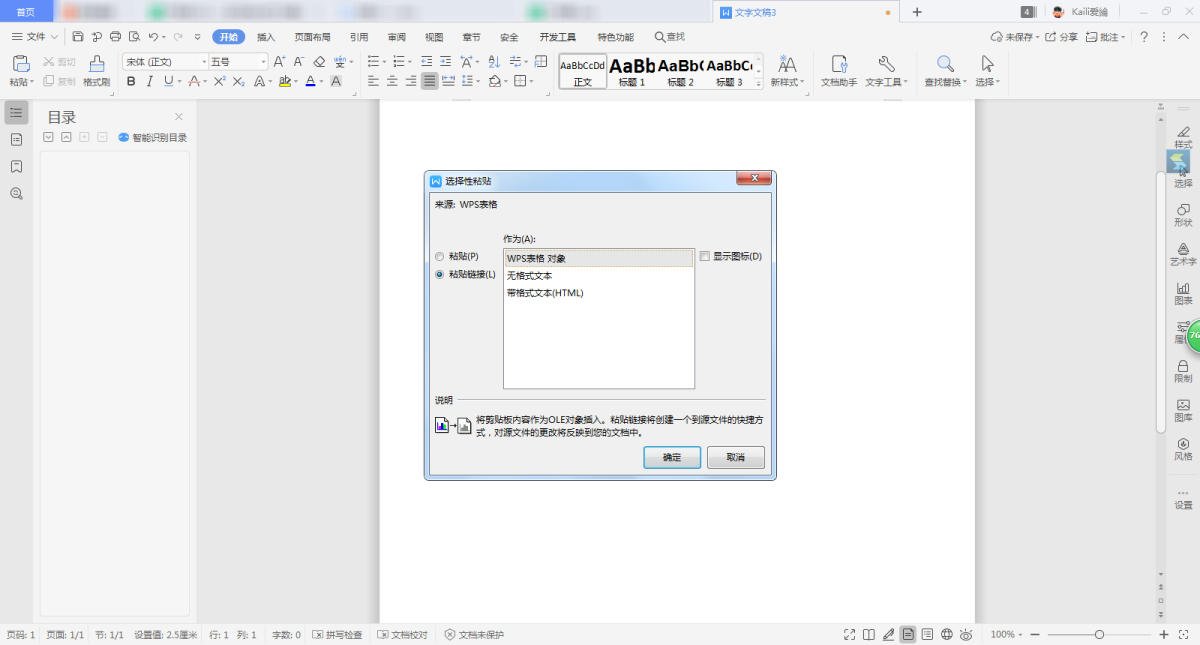Open the File (文件) menu dropdown
The height and width of the screenshot is (645, 1200).
[35, 37]
